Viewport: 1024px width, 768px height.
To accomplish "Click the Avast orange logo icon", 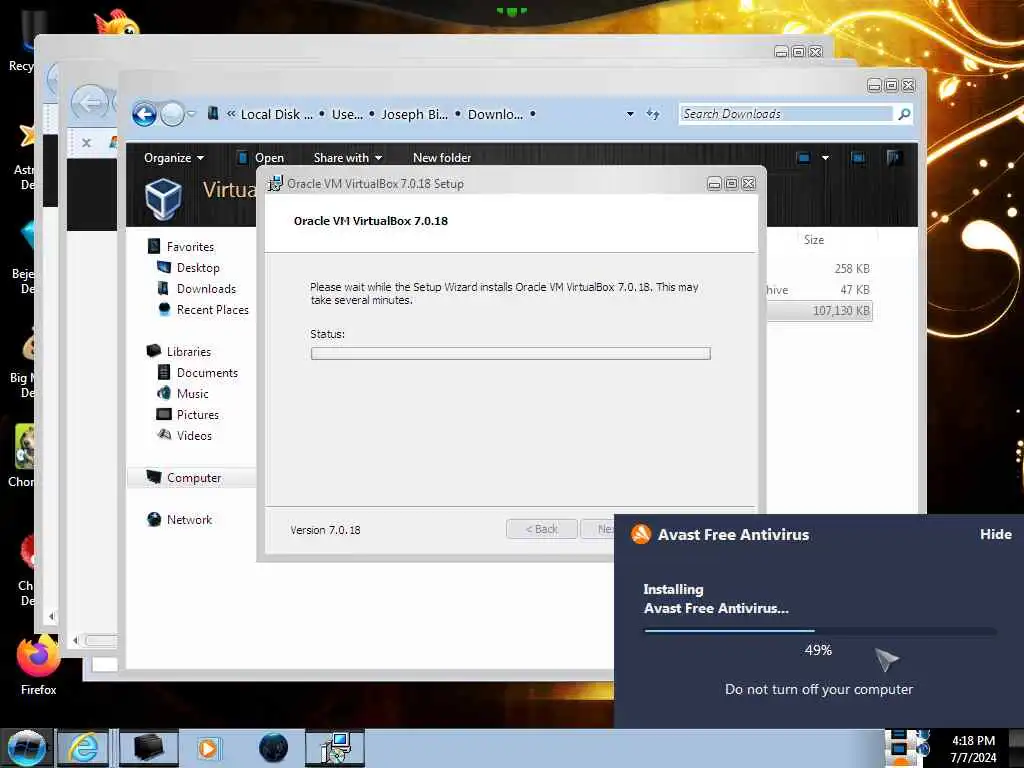I will pos(641,534).
